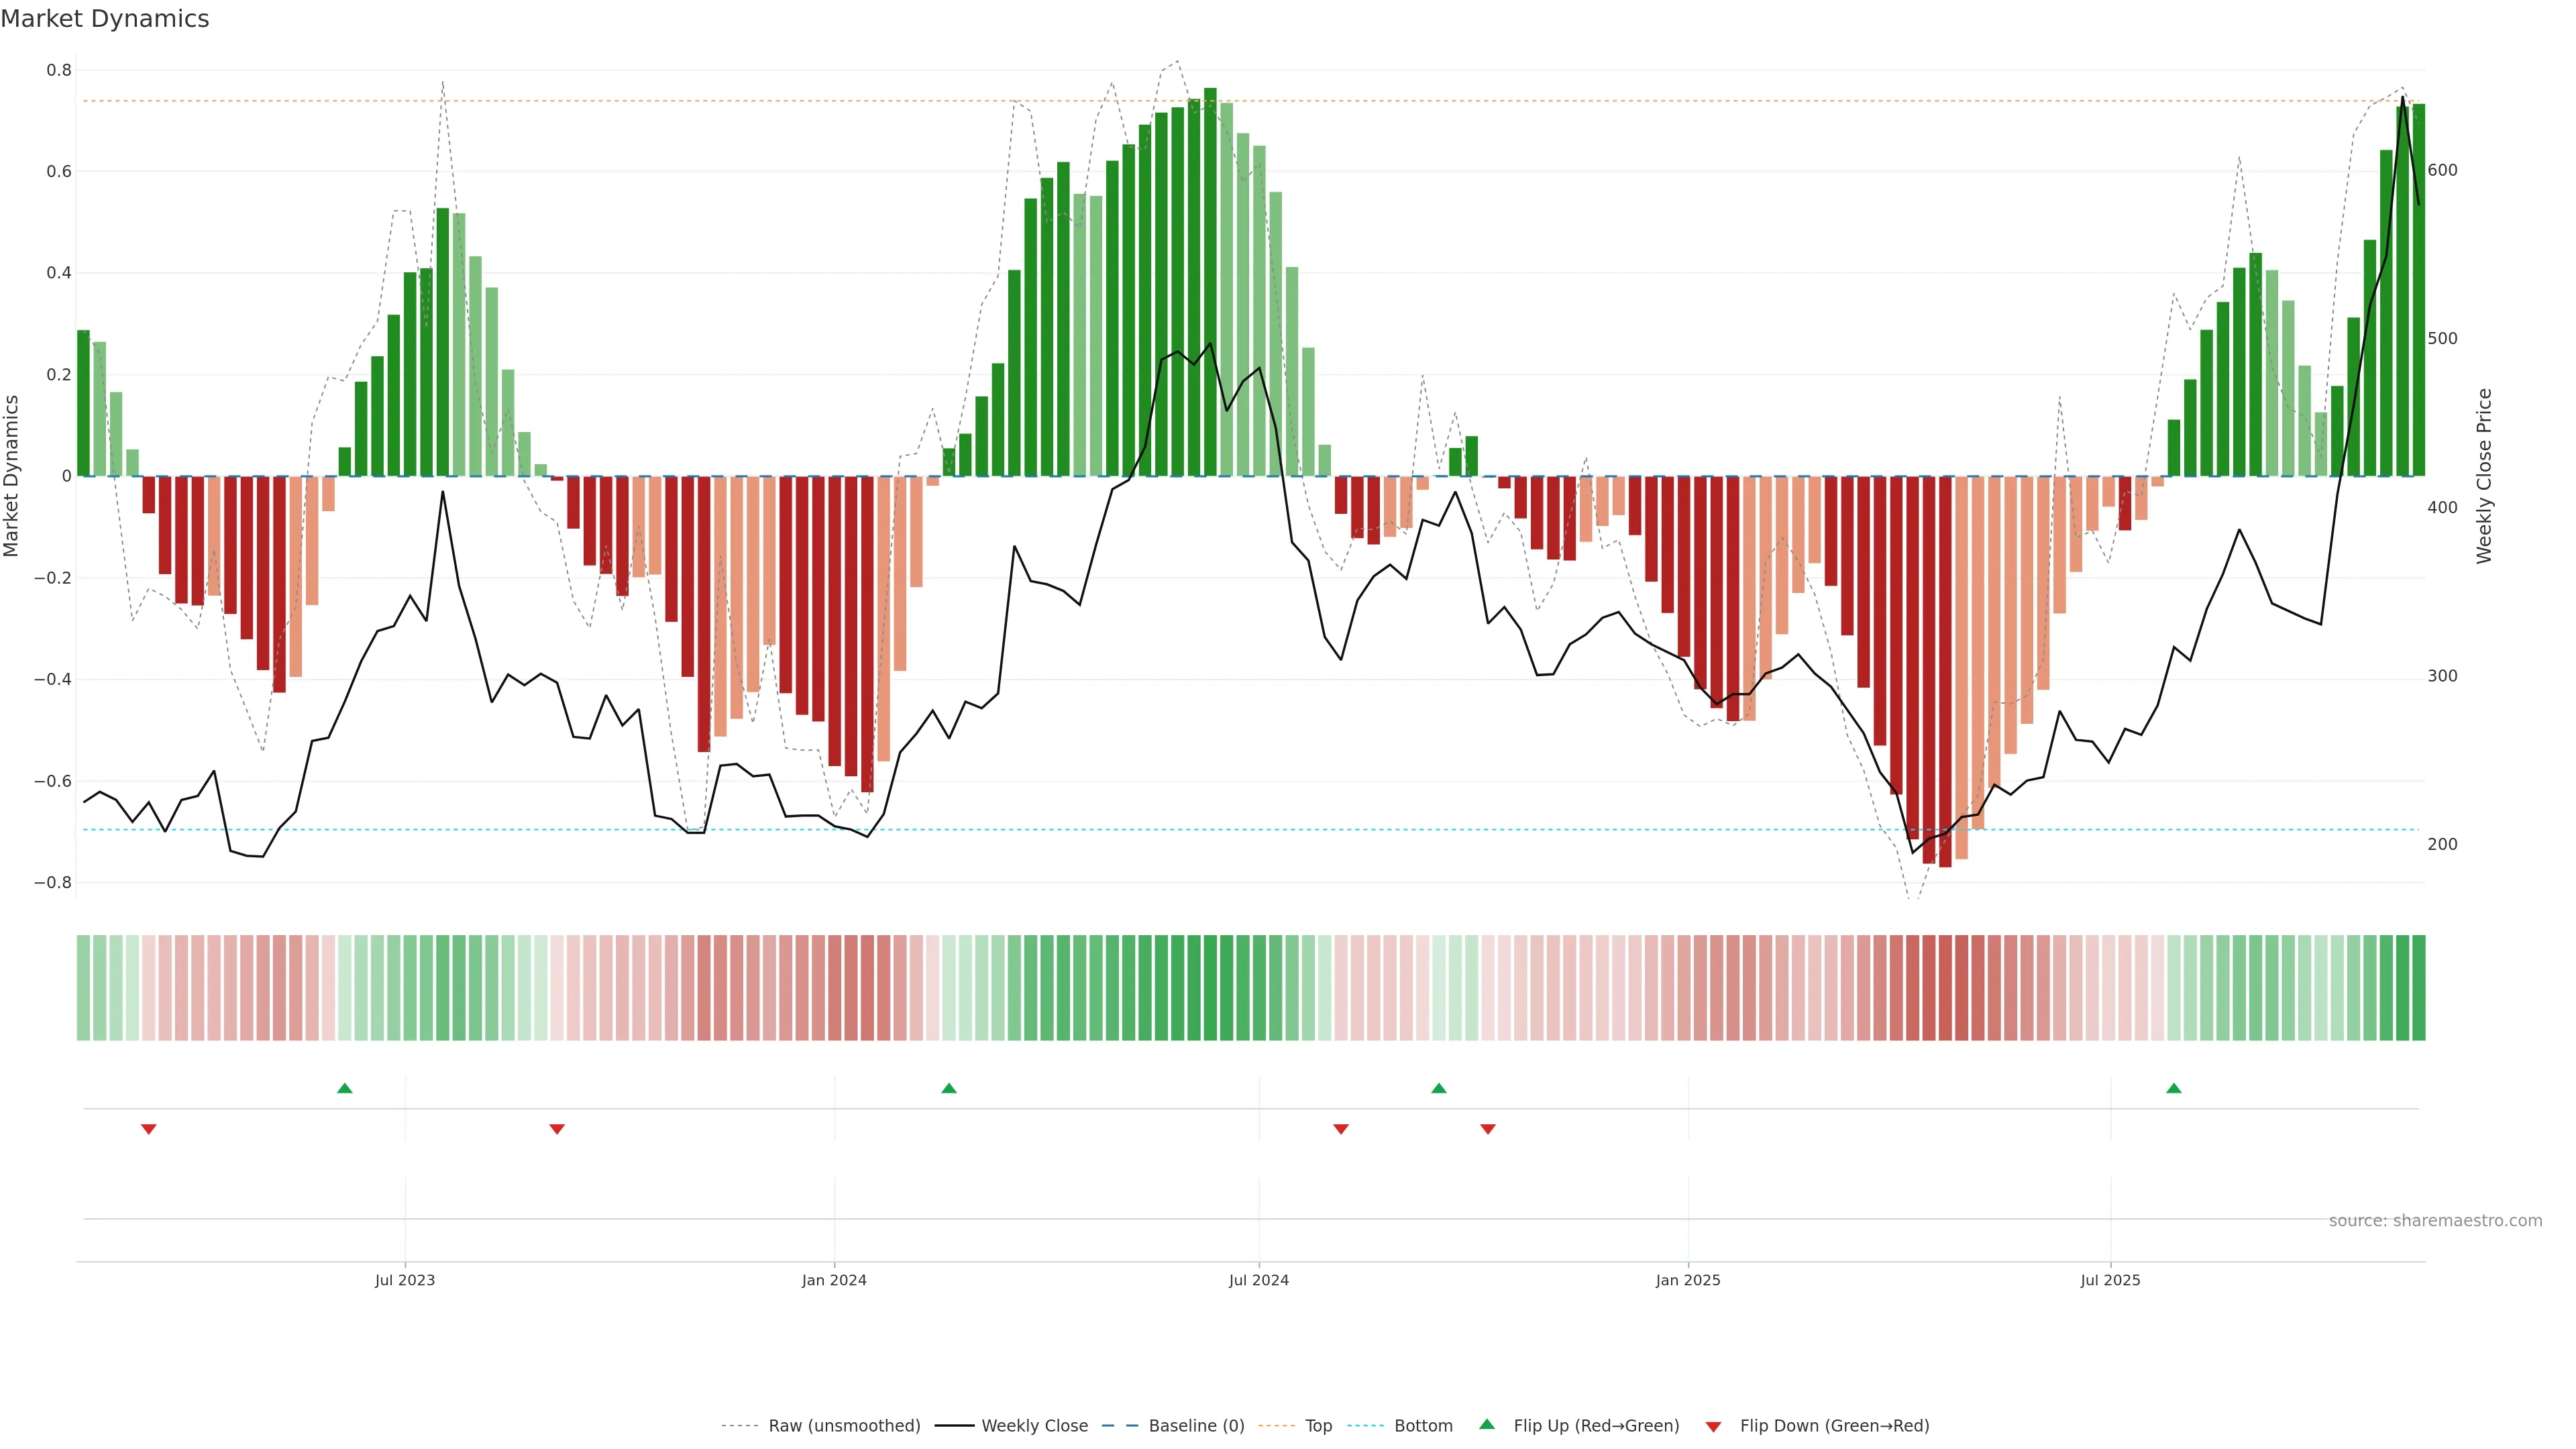Click the first green flip-up triangle before Jul 2023
The image size is (2576, 1449).
coord(345,1088)
